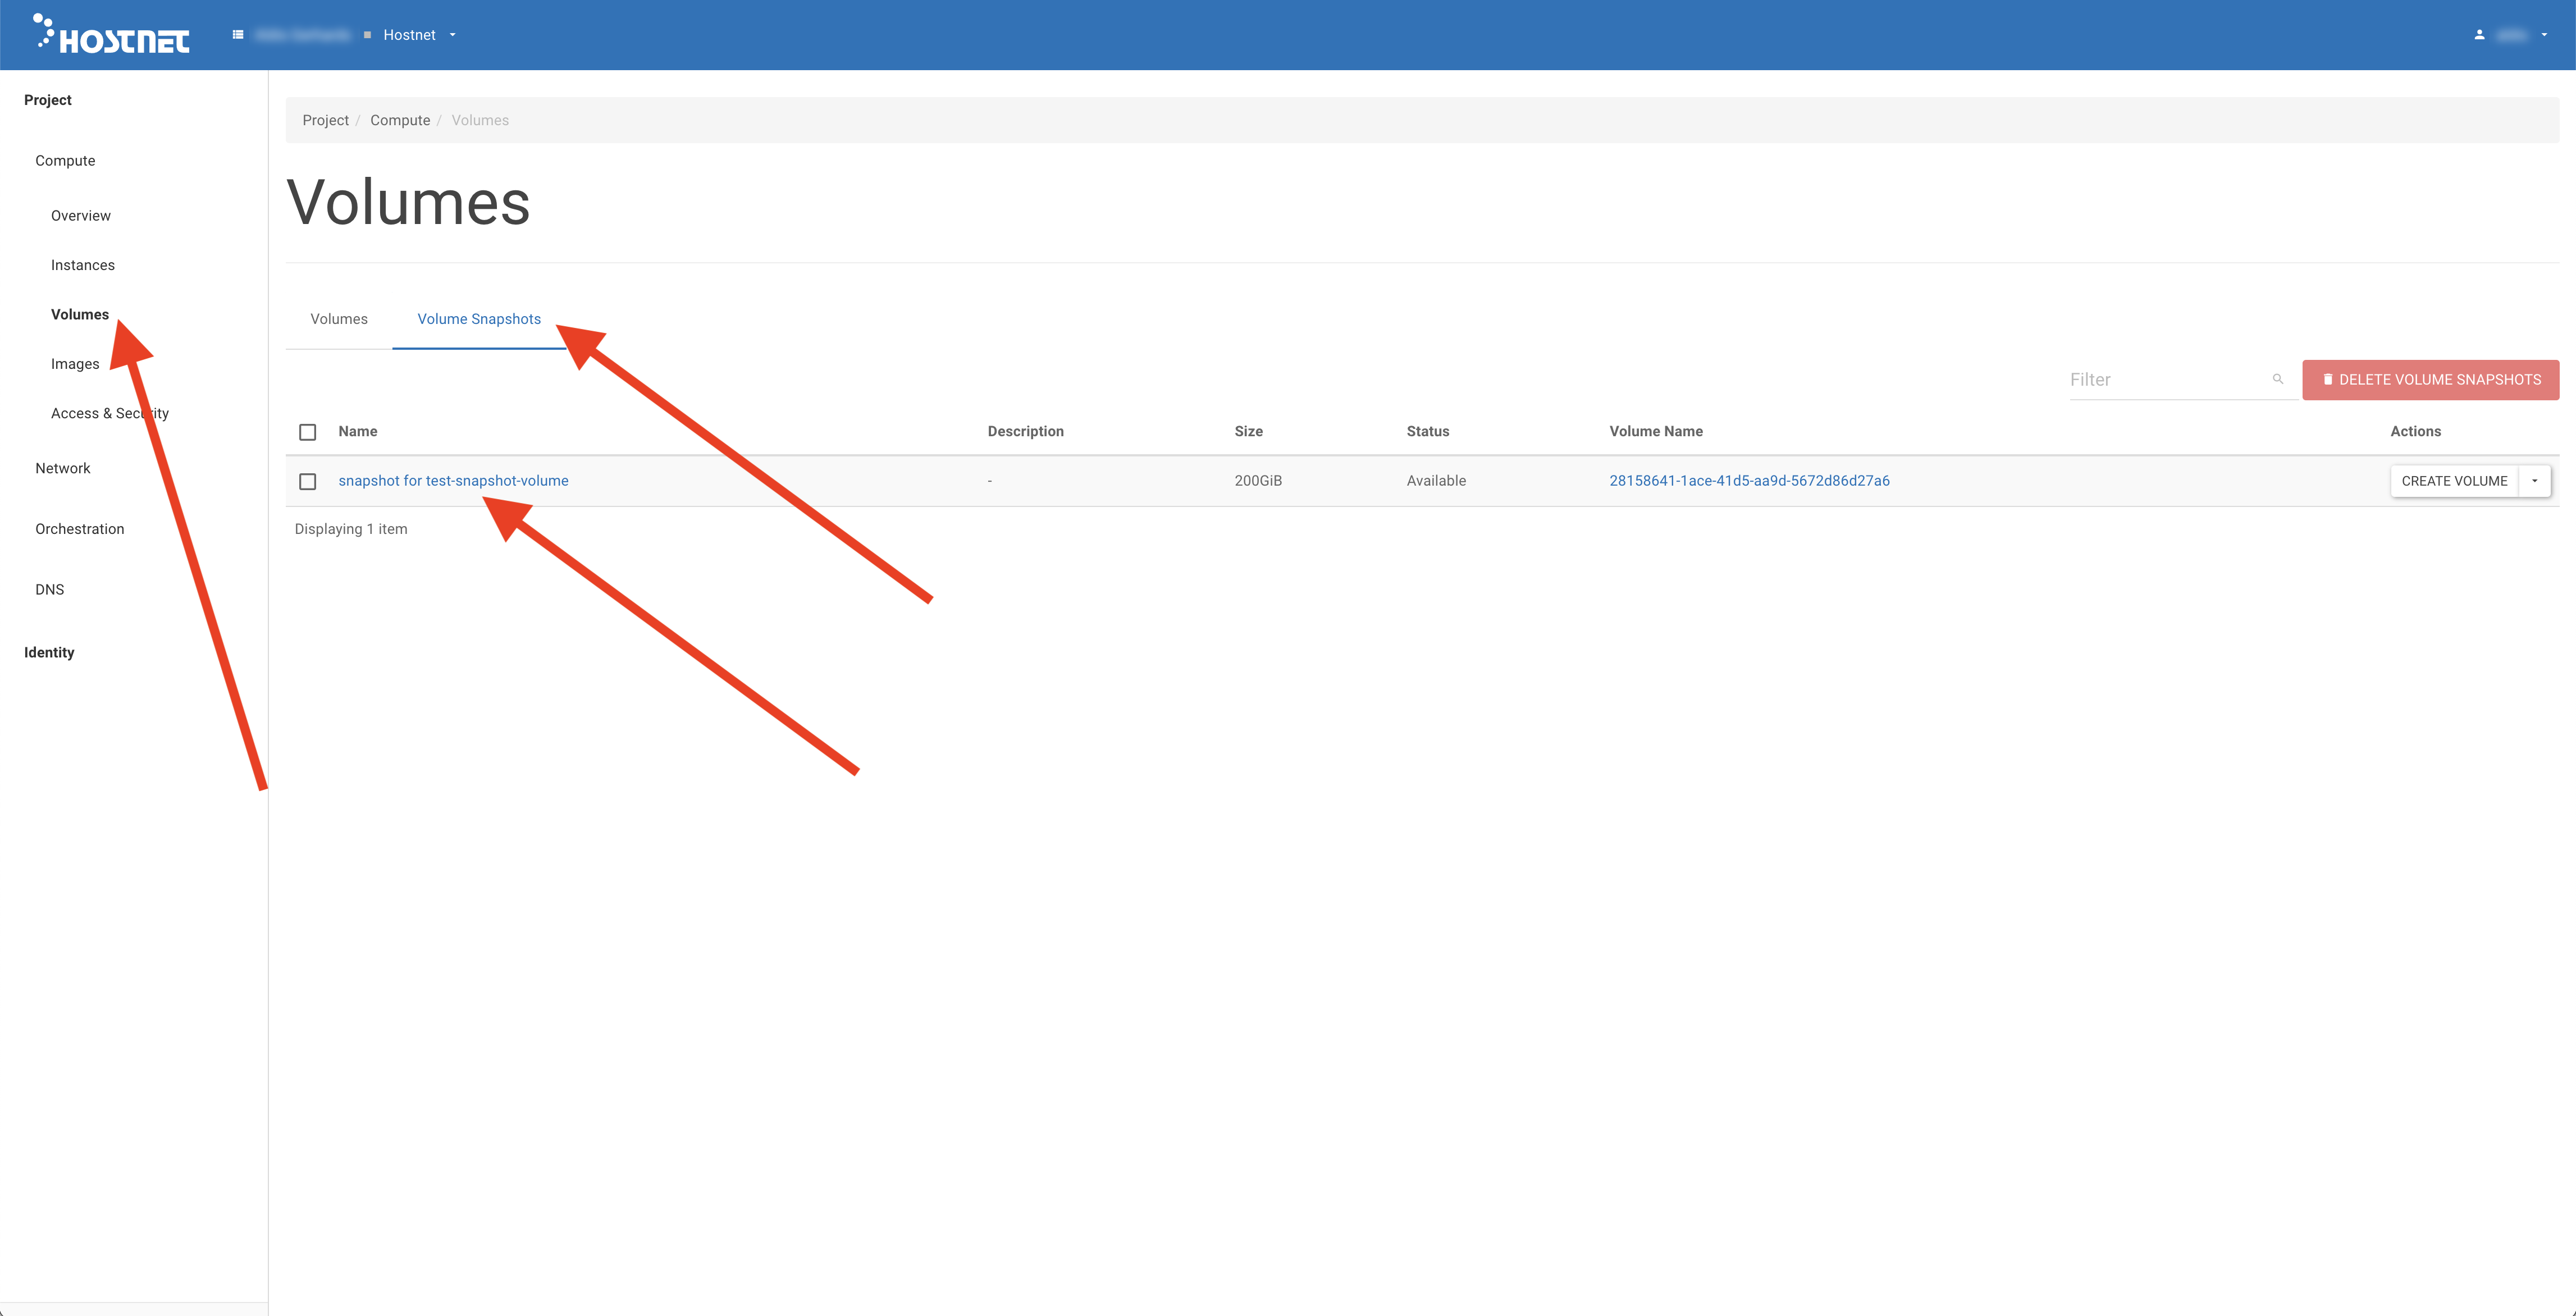Open the Instances section in the sidebar
This screenshot has width=2576, height=1316.
[x=83, y=264]
